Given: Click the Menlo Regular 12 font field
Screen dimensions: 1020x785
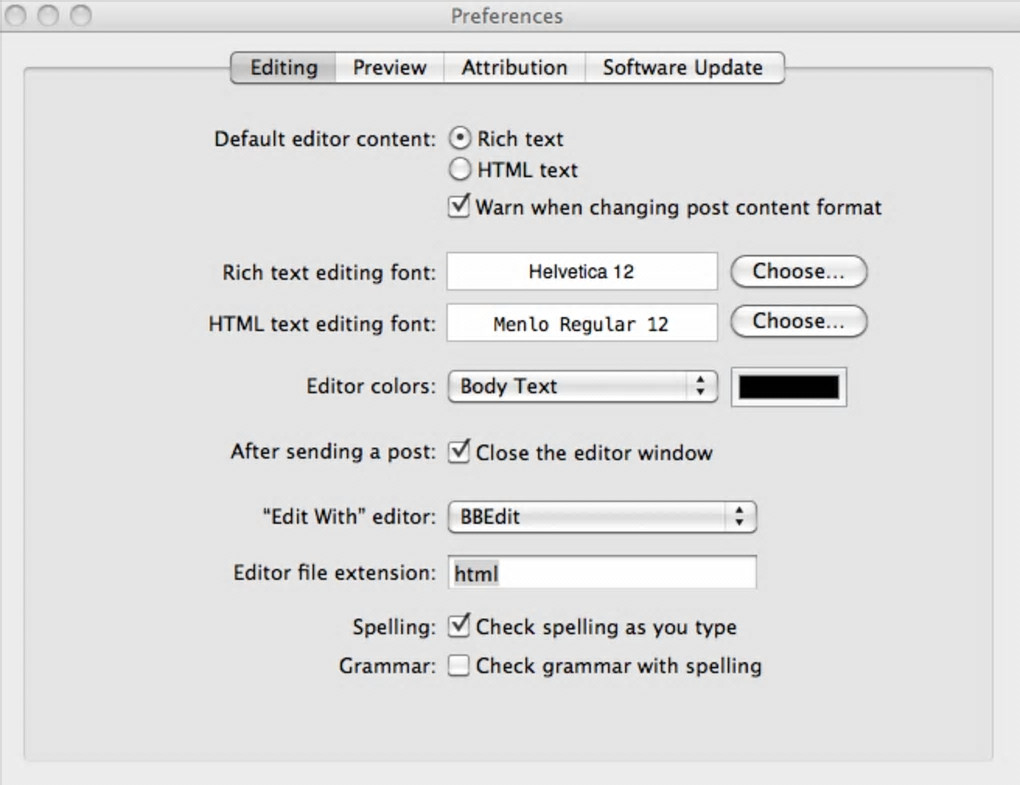Looking at the screenshot, I should 582,324.
